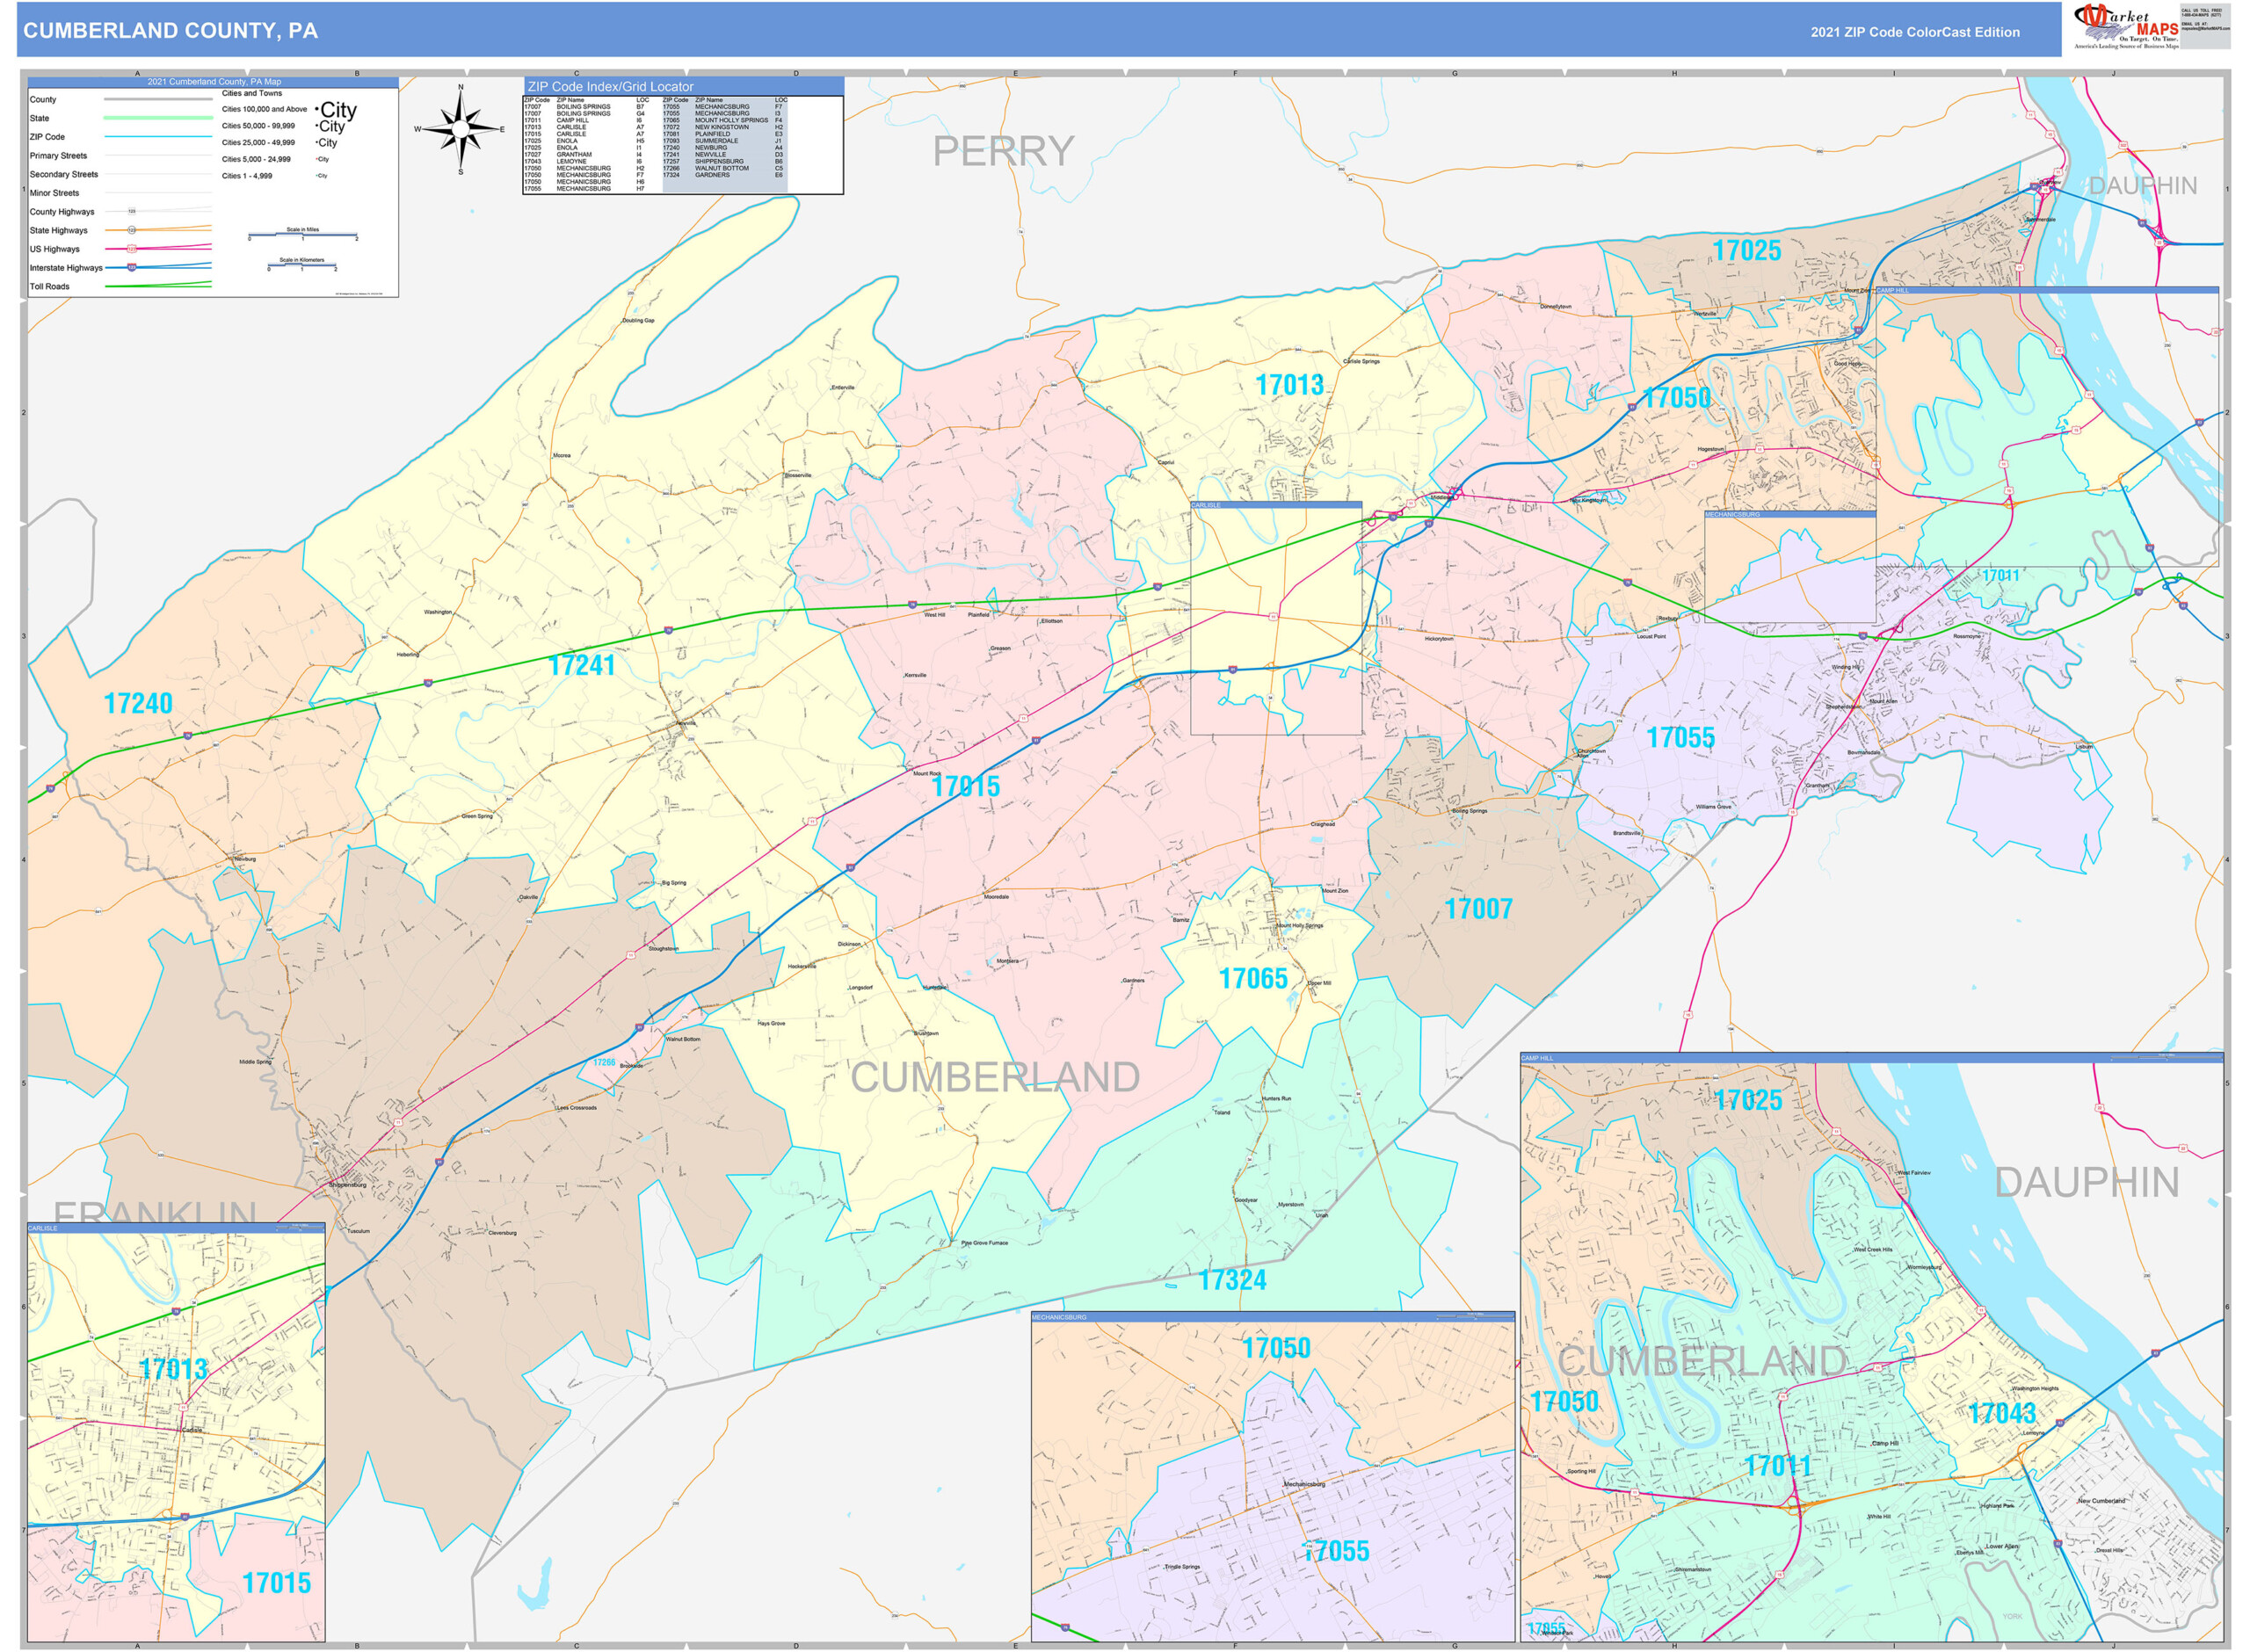Click the 'CUMBERLAND COUNTY, PA' title
This screenshot has width=2250, height=1652.
(171, 31)
